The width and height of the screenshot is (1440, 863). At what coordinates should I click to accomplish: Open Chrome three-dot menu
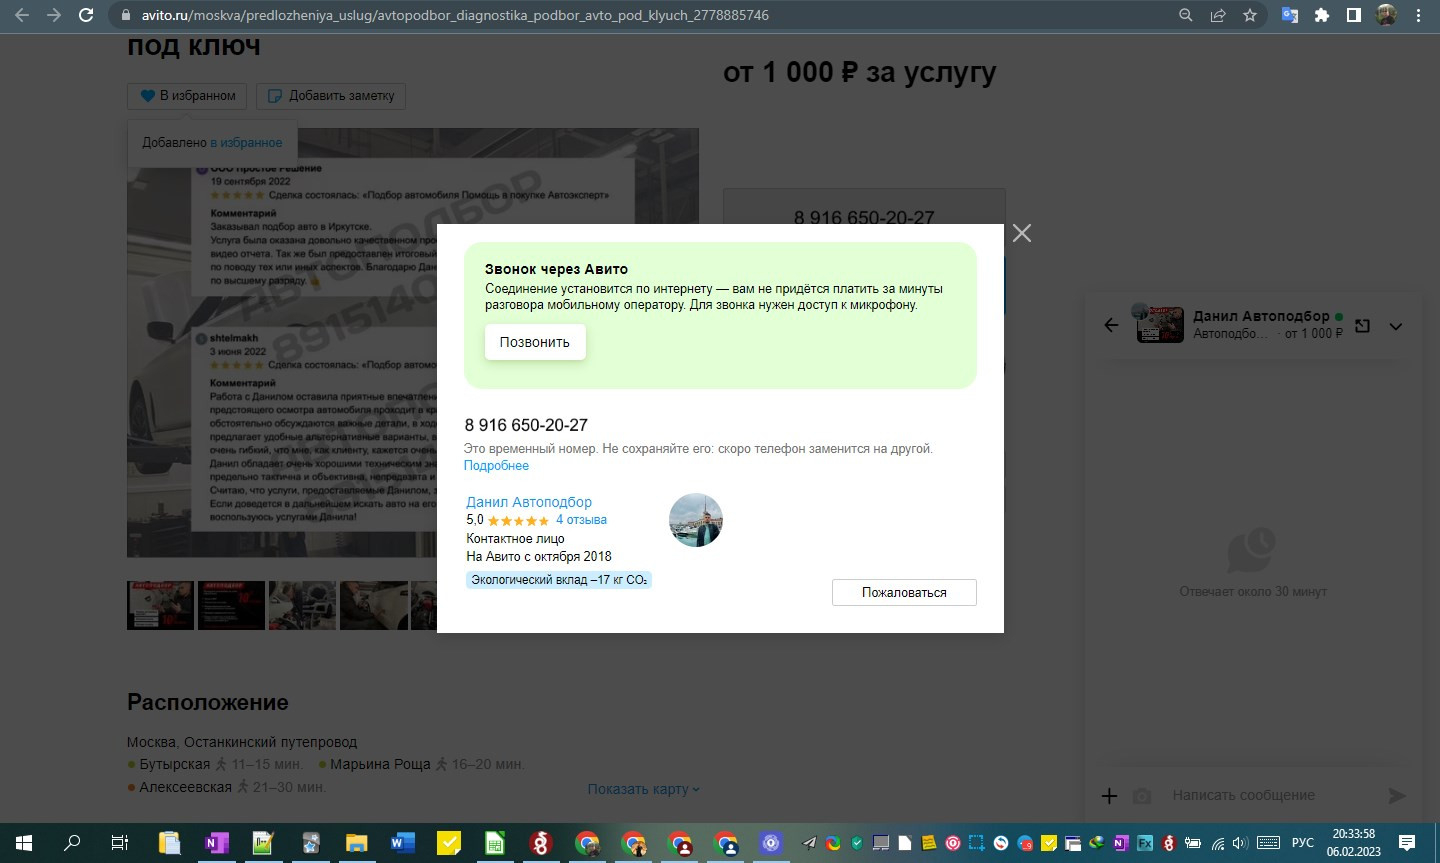1418,15
